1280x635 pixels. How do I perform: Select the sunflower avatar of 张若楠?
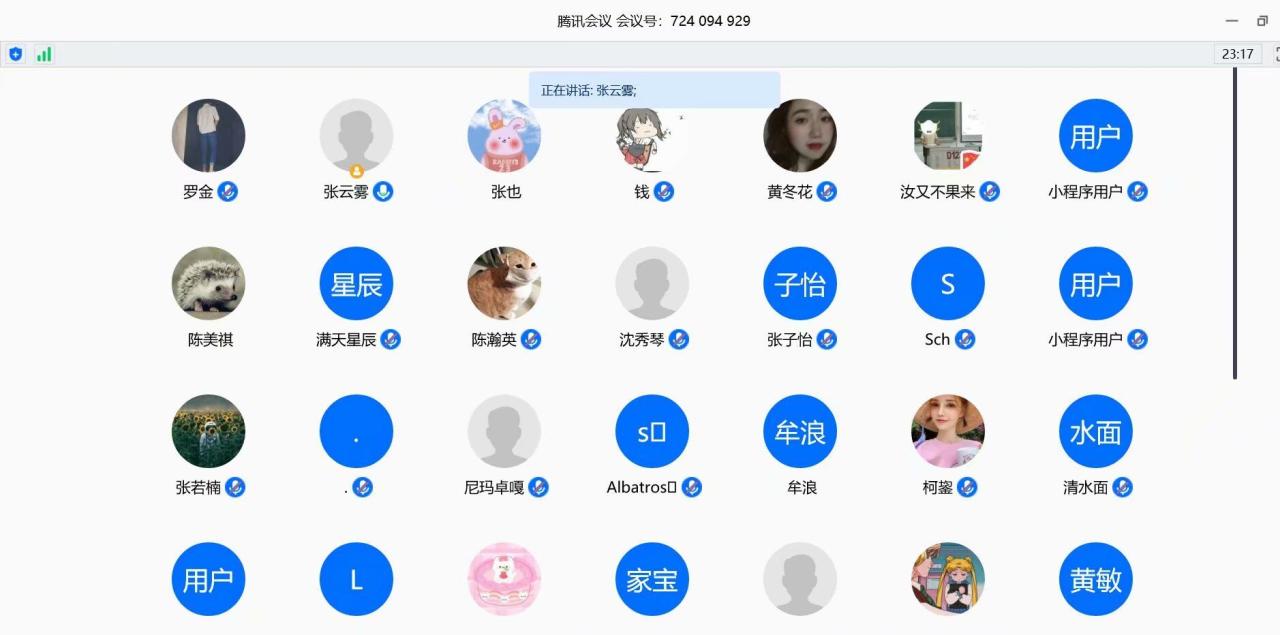pos(208,431)
